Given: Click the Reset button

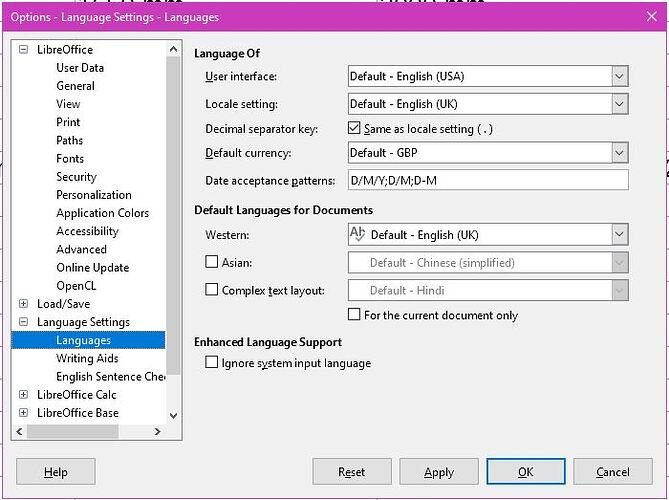Looking at the screenshot, I should click(x=352, y=472).
